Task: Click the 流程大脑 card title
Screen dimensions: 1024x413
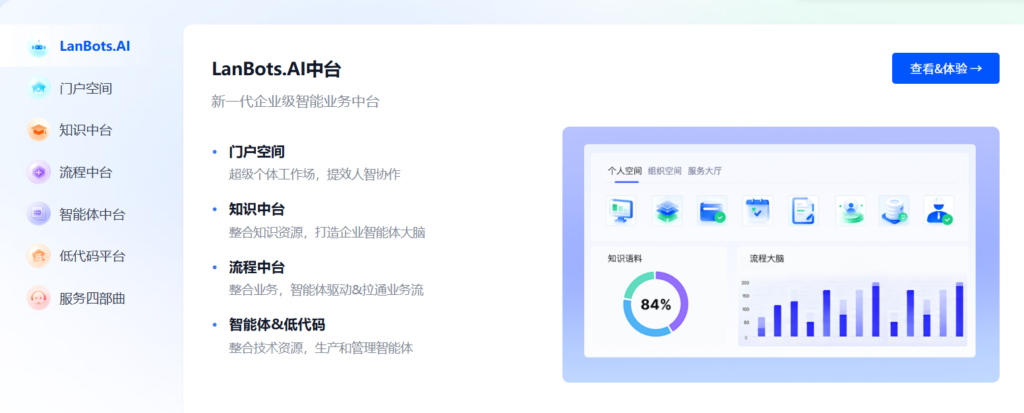Action: [x=767, y=258]
